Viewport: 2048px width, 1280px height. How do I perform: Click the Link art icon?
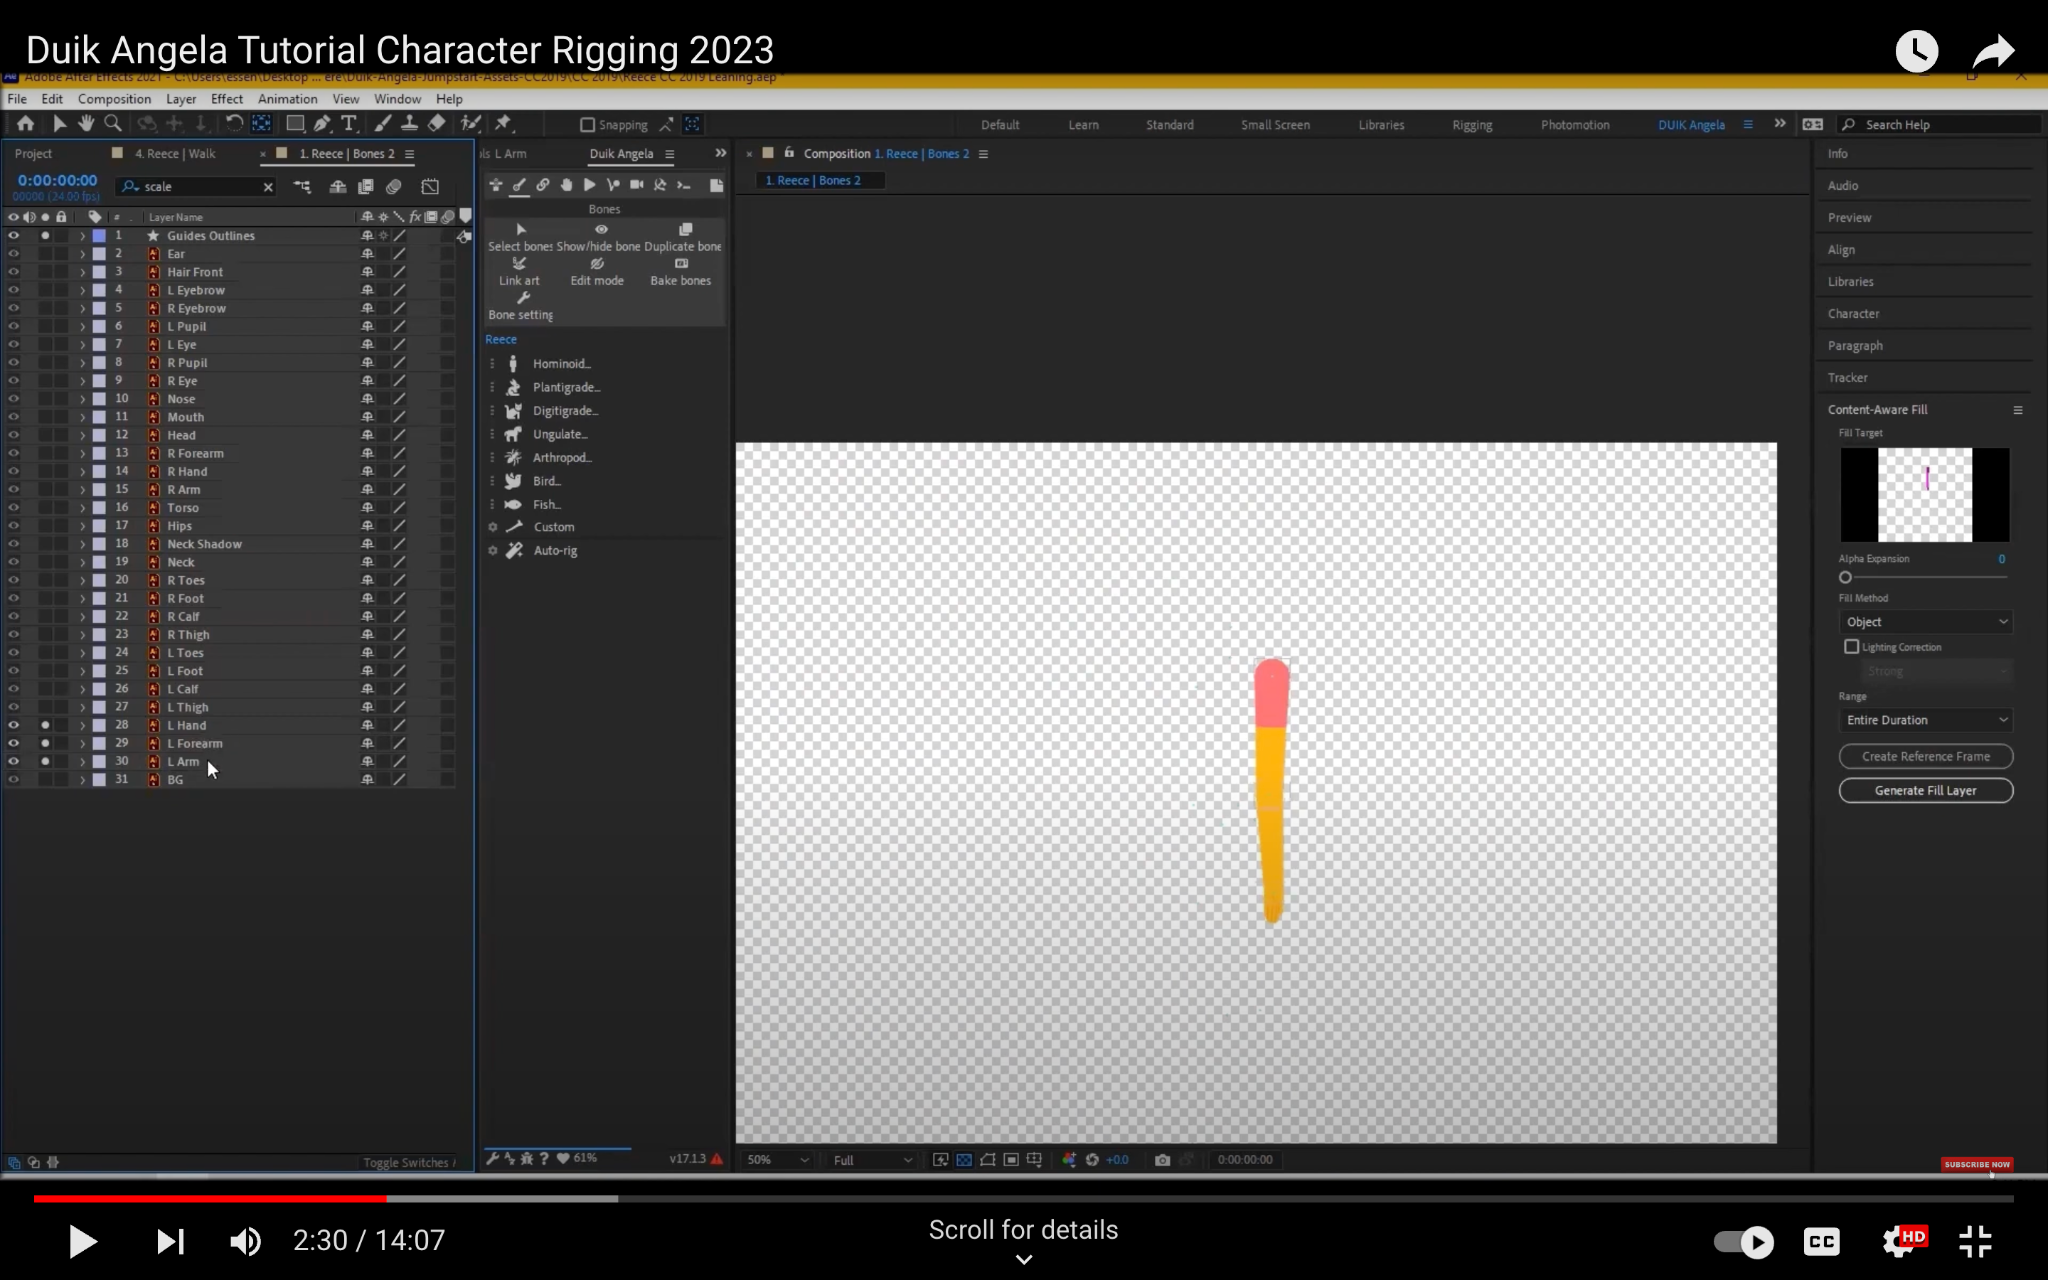(519, 264)
